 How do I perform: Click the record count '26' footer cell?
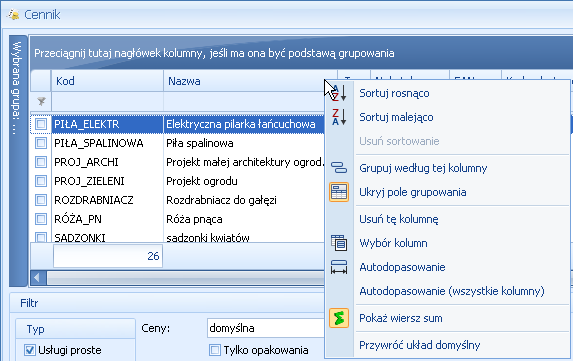[108, 256]
